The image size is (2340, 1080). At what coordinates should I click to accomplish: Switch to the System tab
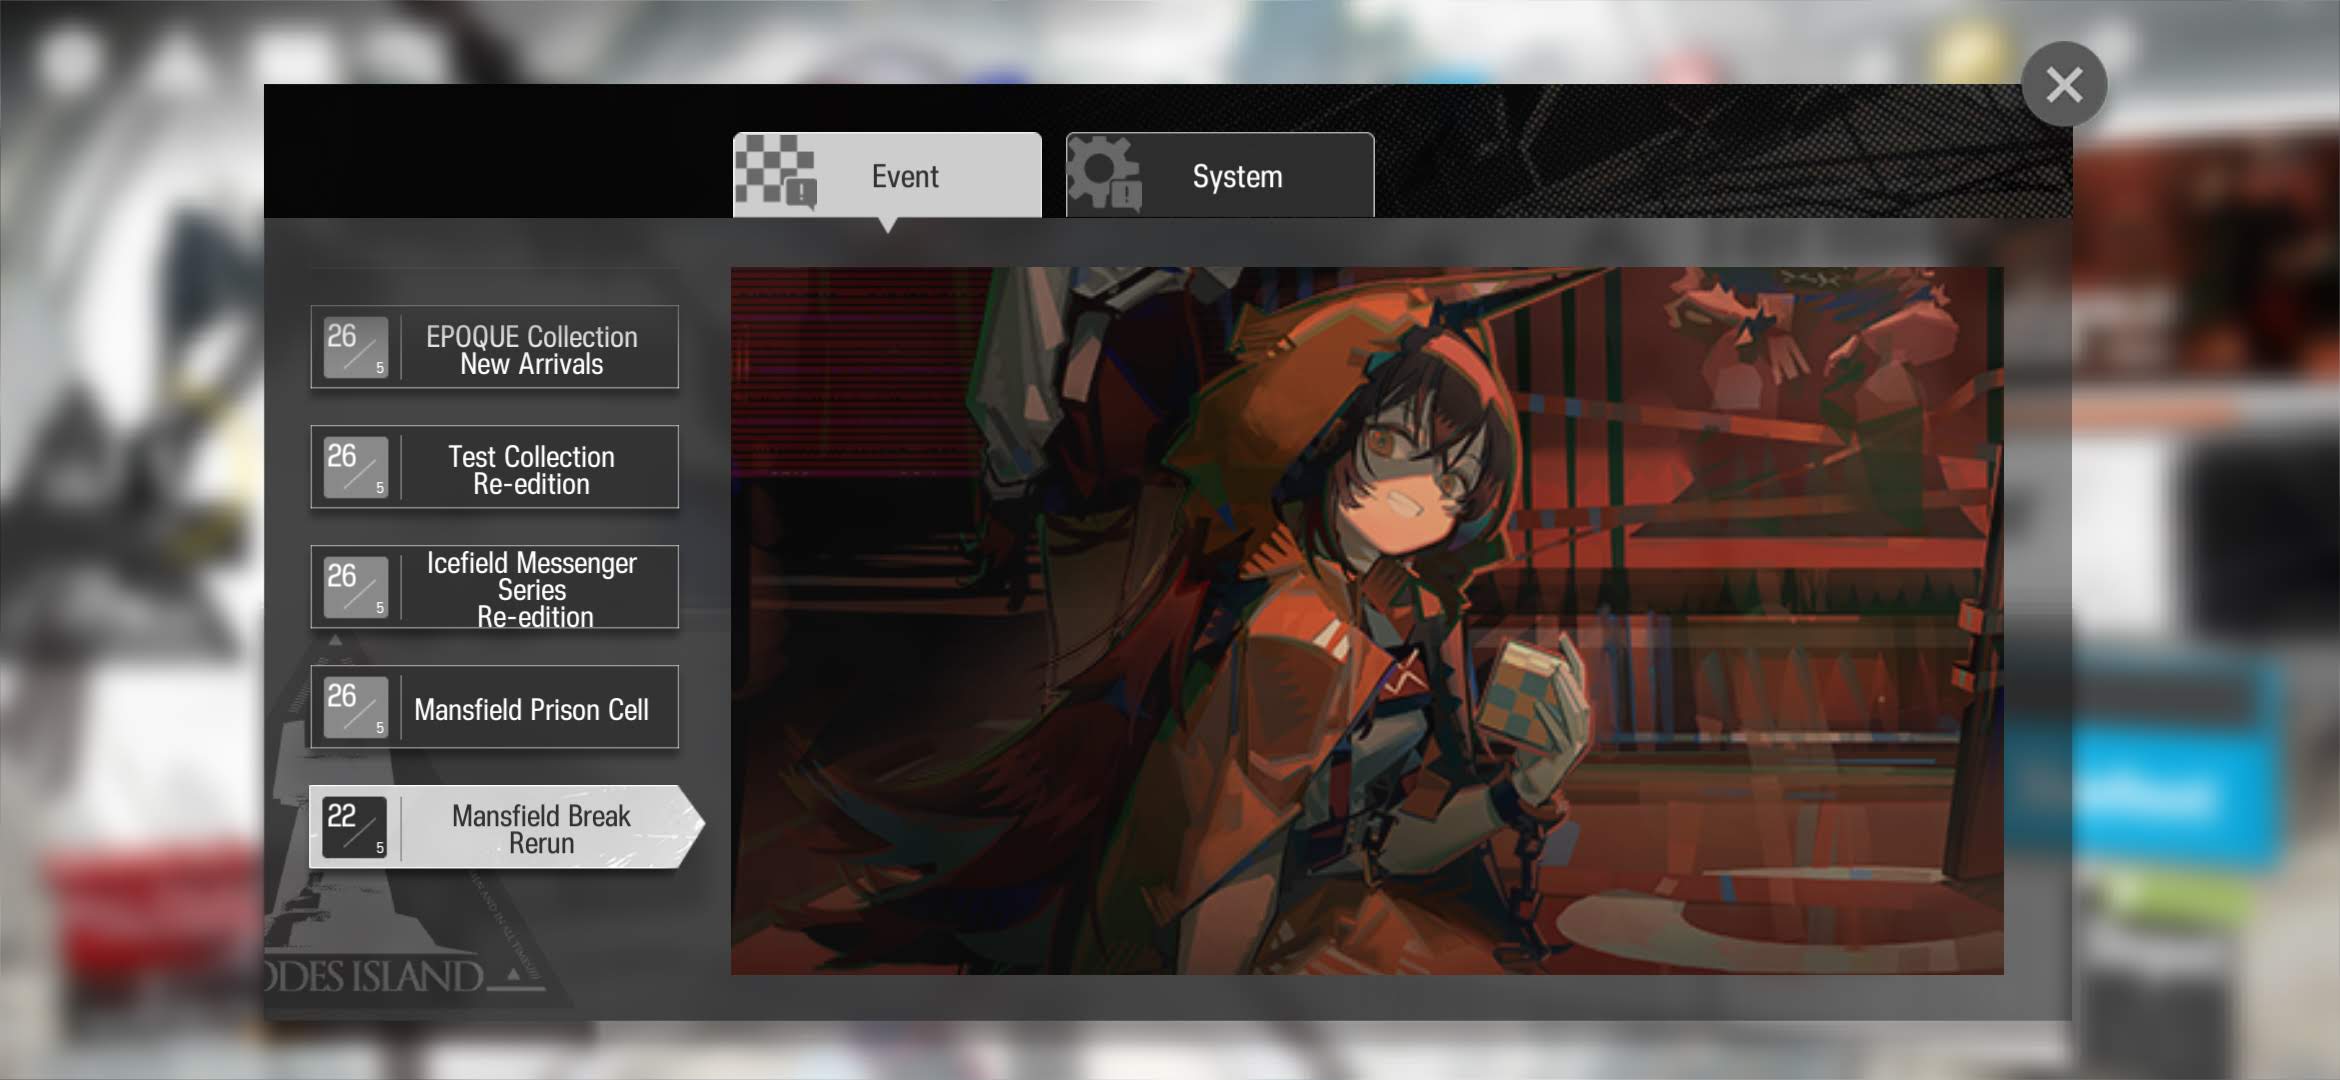coord(1236,177)
